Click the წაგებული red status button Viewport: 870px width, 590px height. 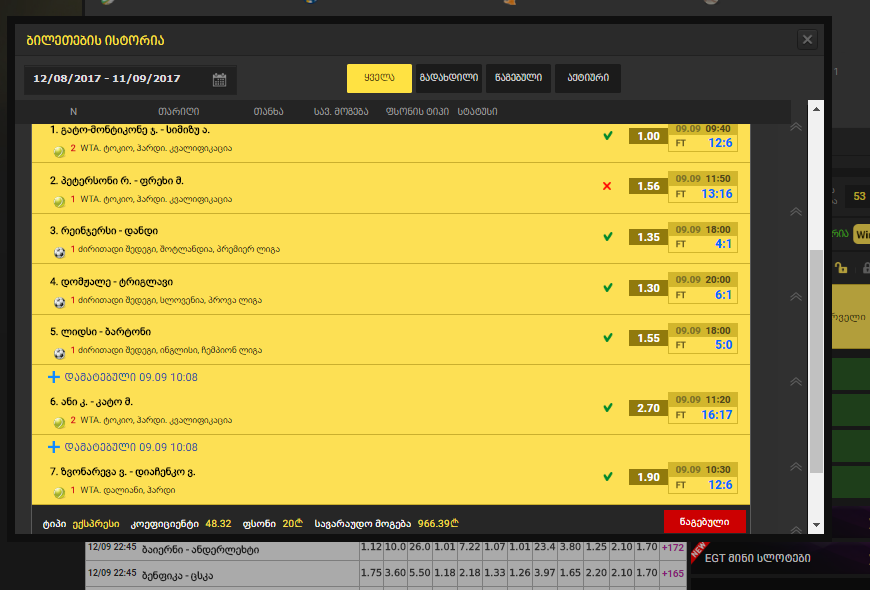(x=705, y=522)
